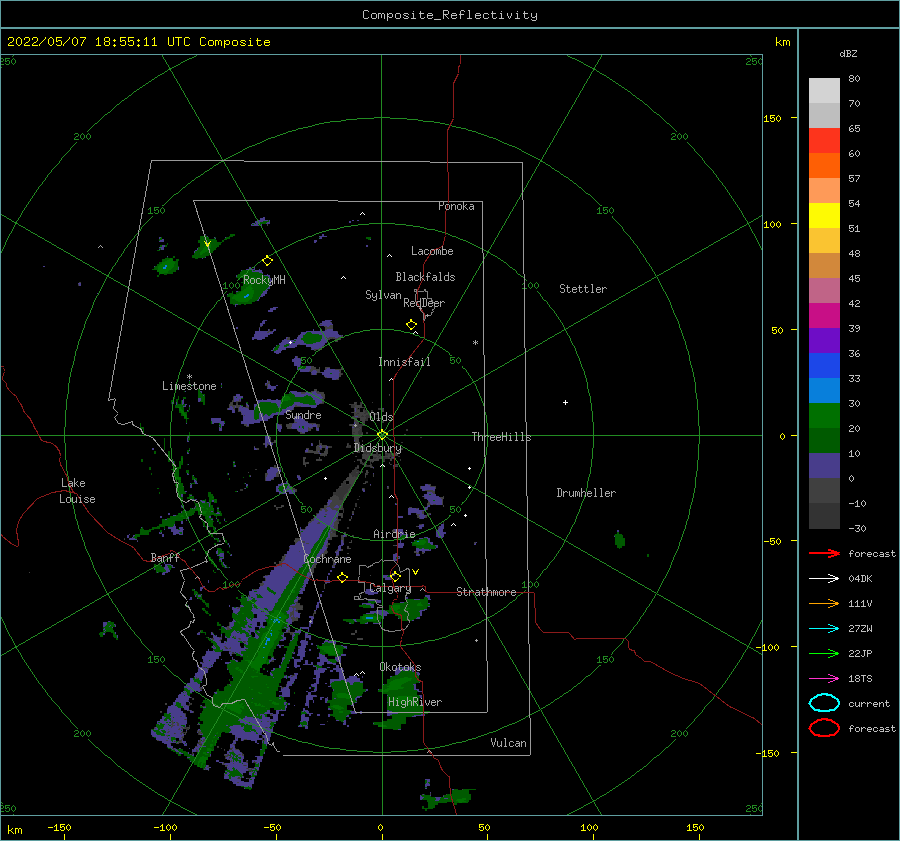
Task: Click the red forecast ellipse icon
Action: (824, 728)
